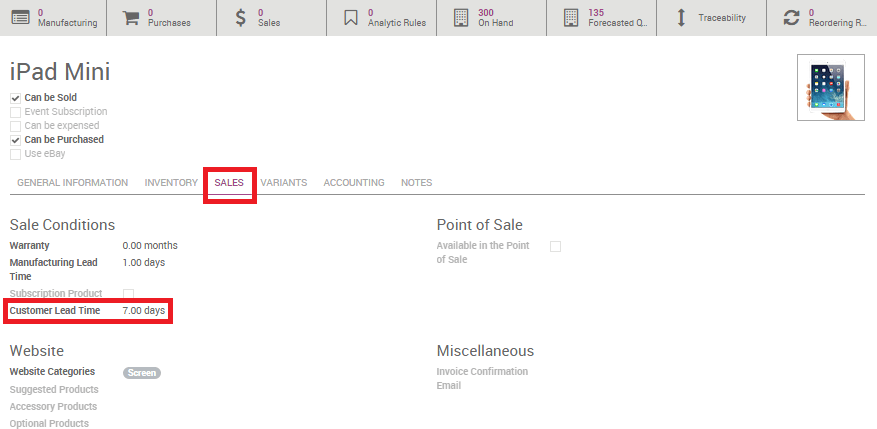Click the Manufacturing list icon
The height and width of the screenshot is (429, 877).
(20, 18)
